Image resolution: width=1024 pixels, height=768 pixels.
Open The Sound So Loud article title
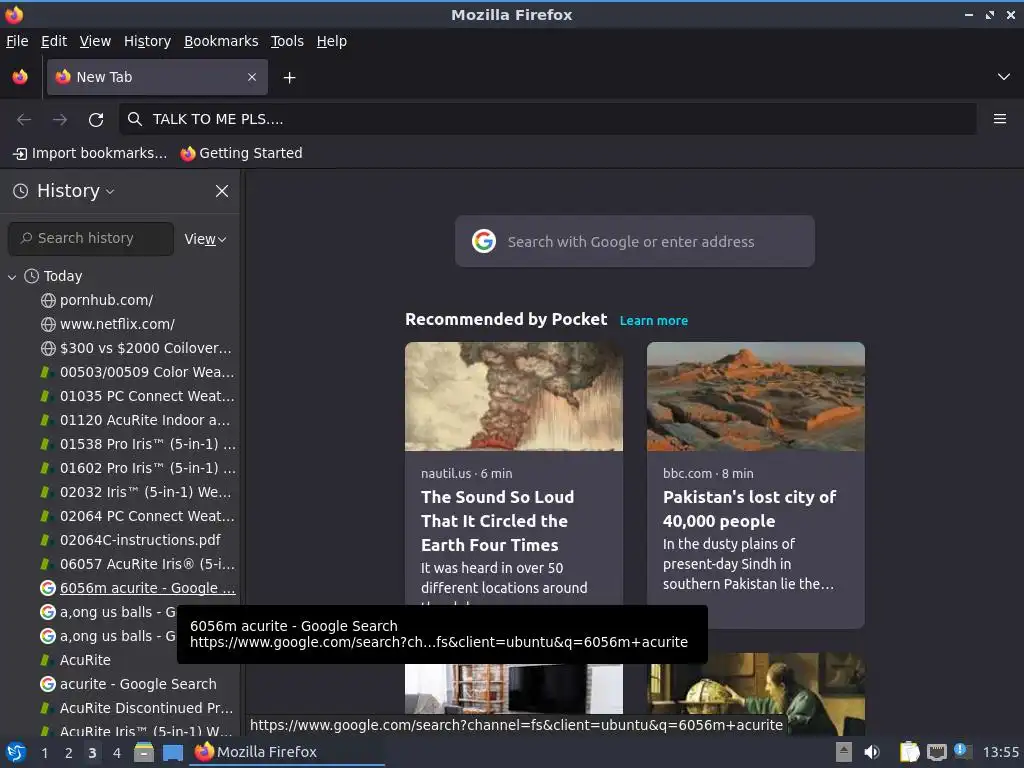[498, 521]
